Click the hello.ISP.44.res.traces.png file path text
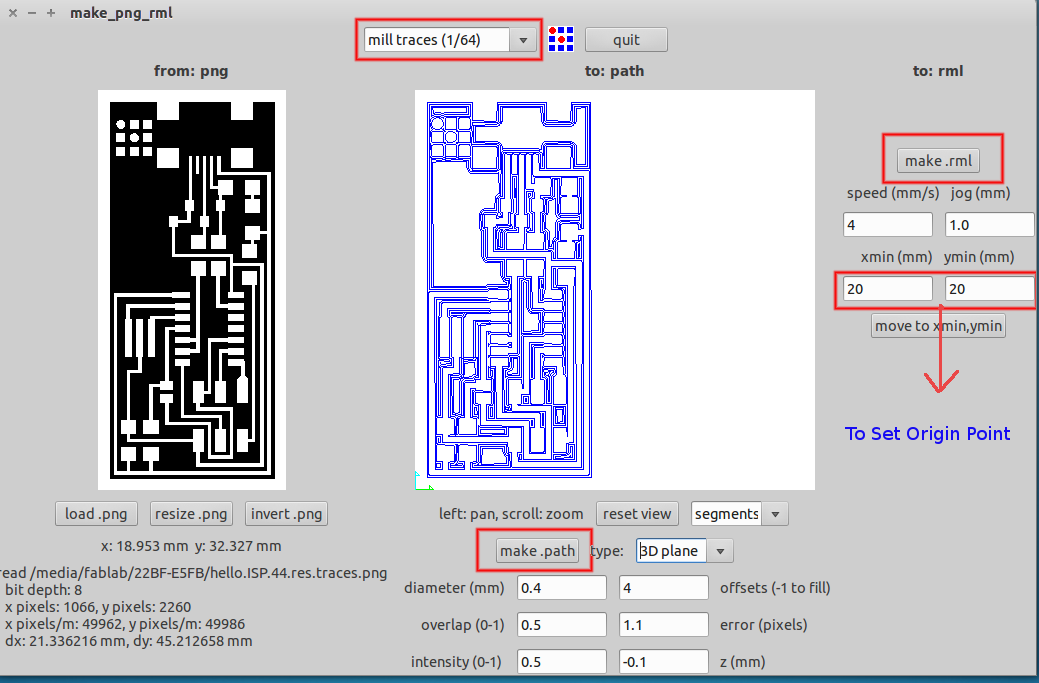The width and height of the screenshot is (1039, 683). click(x=193, y=573)
